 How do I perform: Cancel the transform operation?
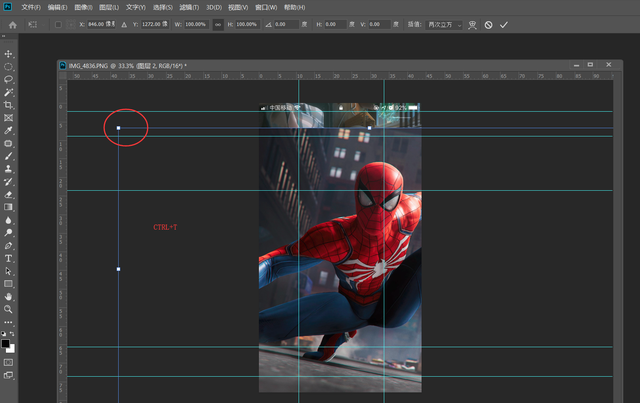(x=488, y=24)
